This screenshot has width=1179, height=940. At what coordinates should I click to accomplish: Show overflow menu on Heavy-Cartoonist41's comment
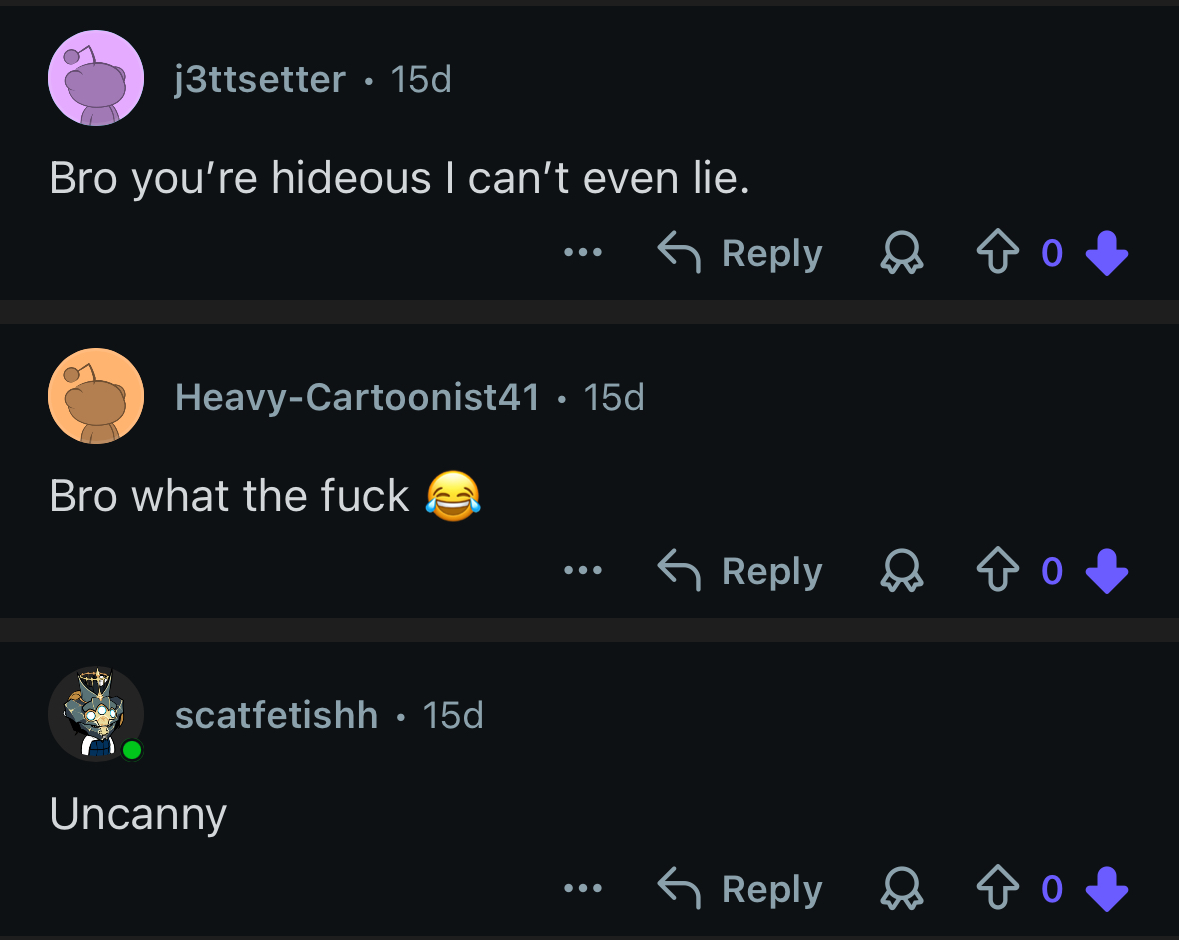[582, 571]
